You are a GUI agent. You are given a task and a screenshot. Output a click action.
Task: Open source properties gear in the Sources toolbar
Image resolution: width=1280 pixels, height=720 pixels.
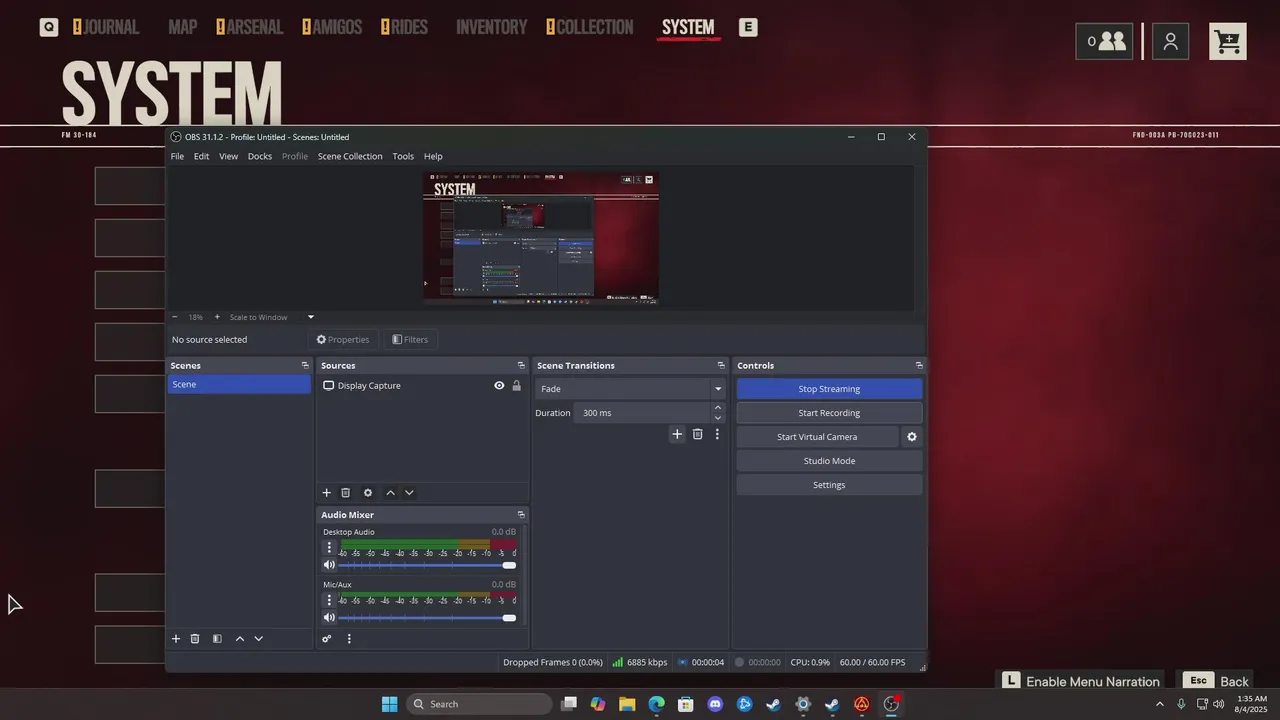(x=368, y=493)
